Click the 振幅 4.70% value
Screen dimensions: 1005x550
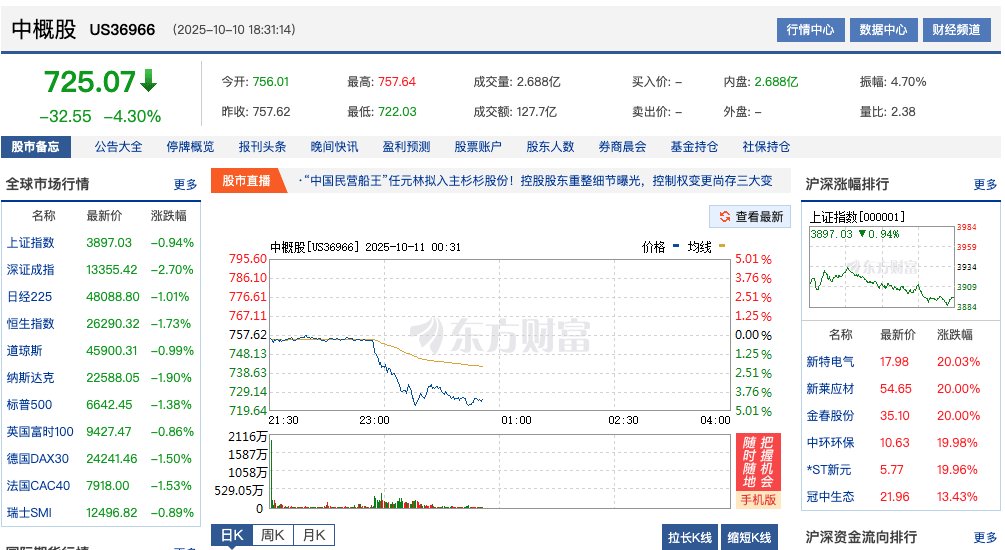coord(908,81)
